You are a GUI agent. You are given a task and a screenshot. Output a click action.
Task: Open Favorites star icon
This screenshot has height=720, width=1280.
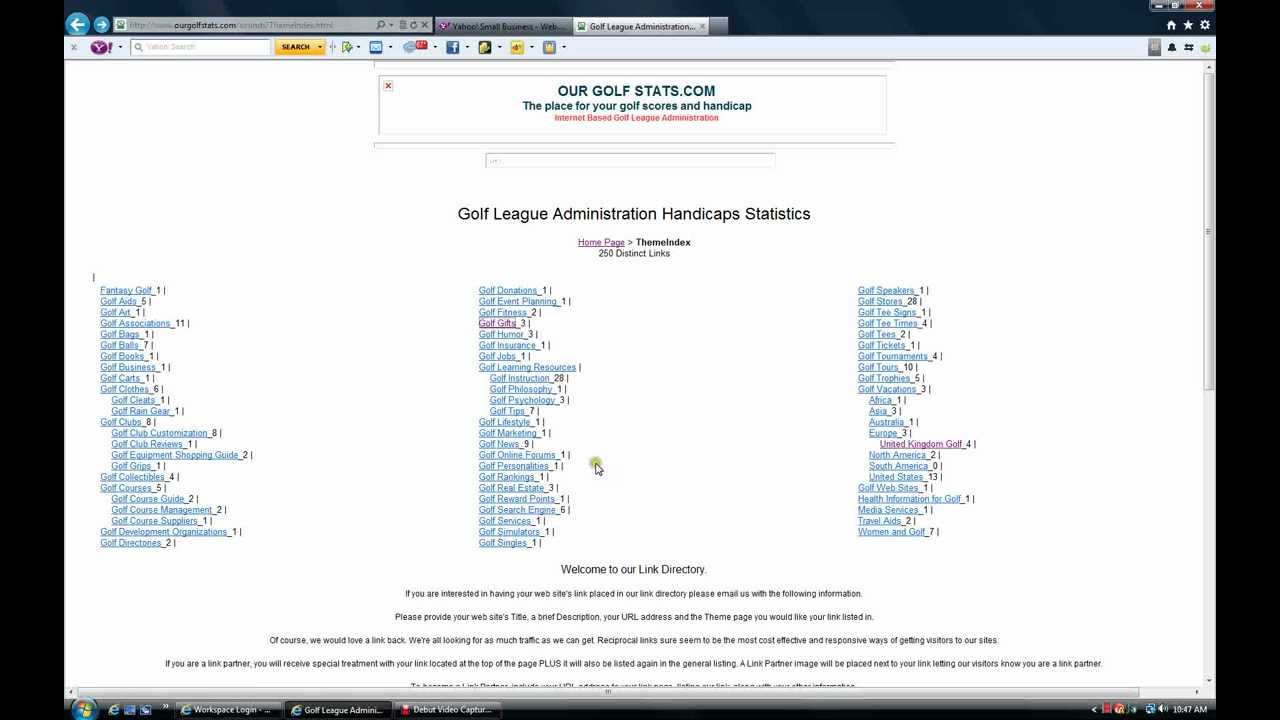tap(1188, 25)
